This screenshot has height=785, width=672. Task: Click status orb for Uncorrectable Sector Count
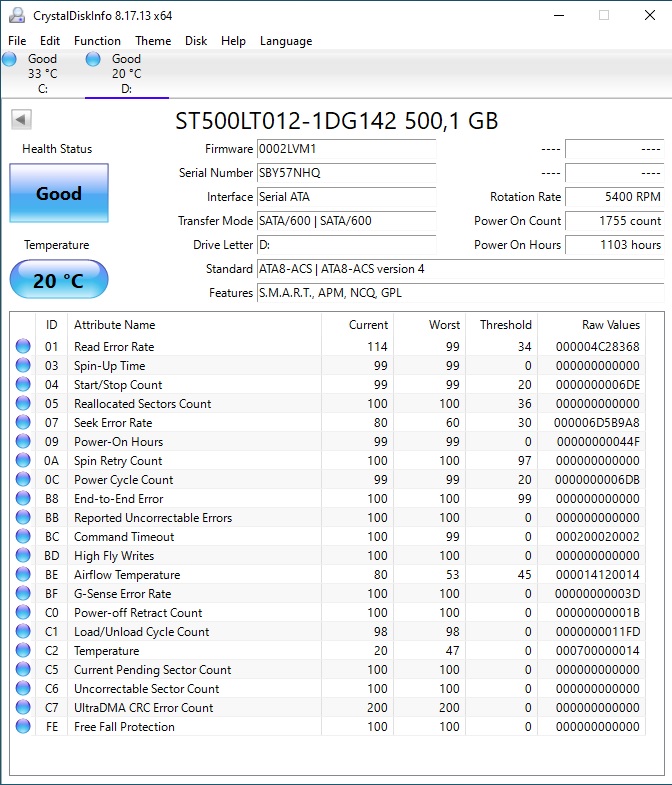click(x=23, y=688)
